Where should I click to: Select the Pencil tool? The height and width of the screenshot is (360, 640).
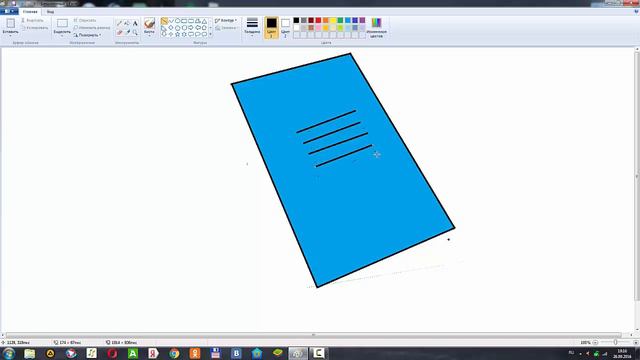119,24
